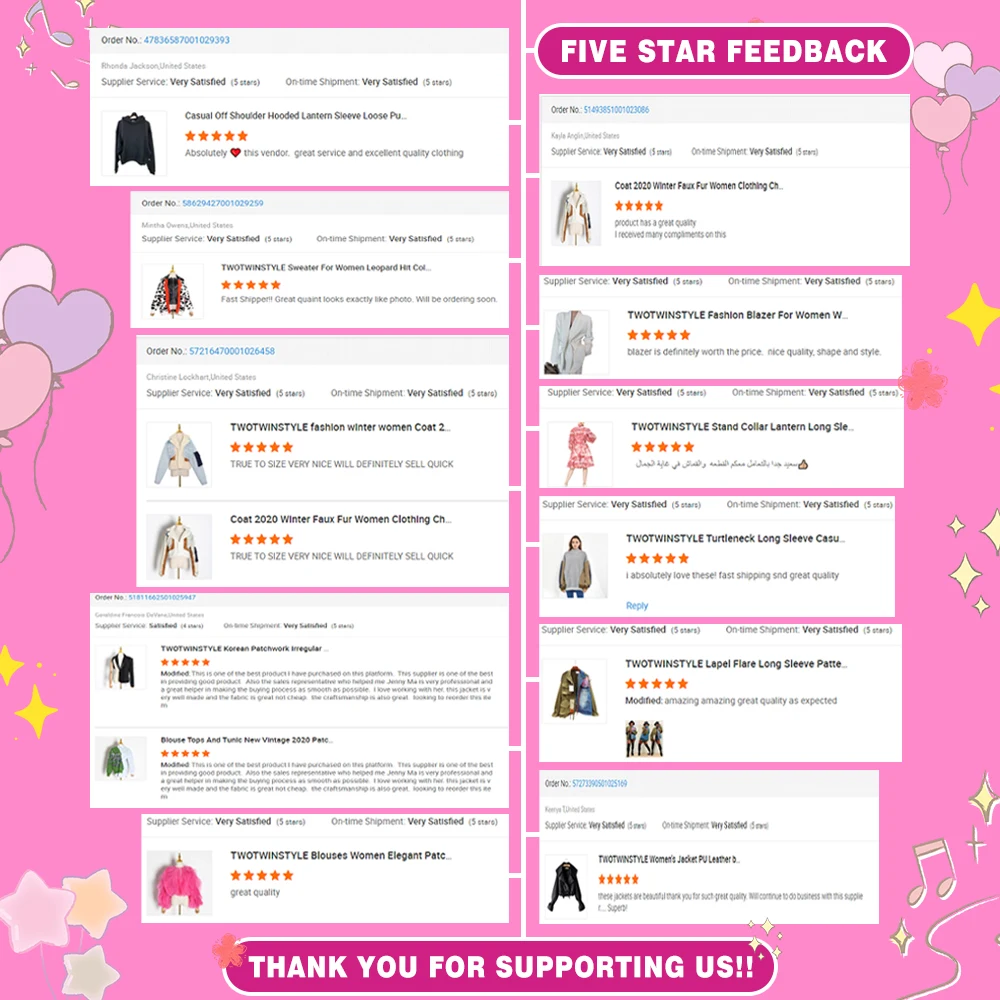Click the Reply link under turtleneck review
1000x1000 pixels.
(636, 606)
